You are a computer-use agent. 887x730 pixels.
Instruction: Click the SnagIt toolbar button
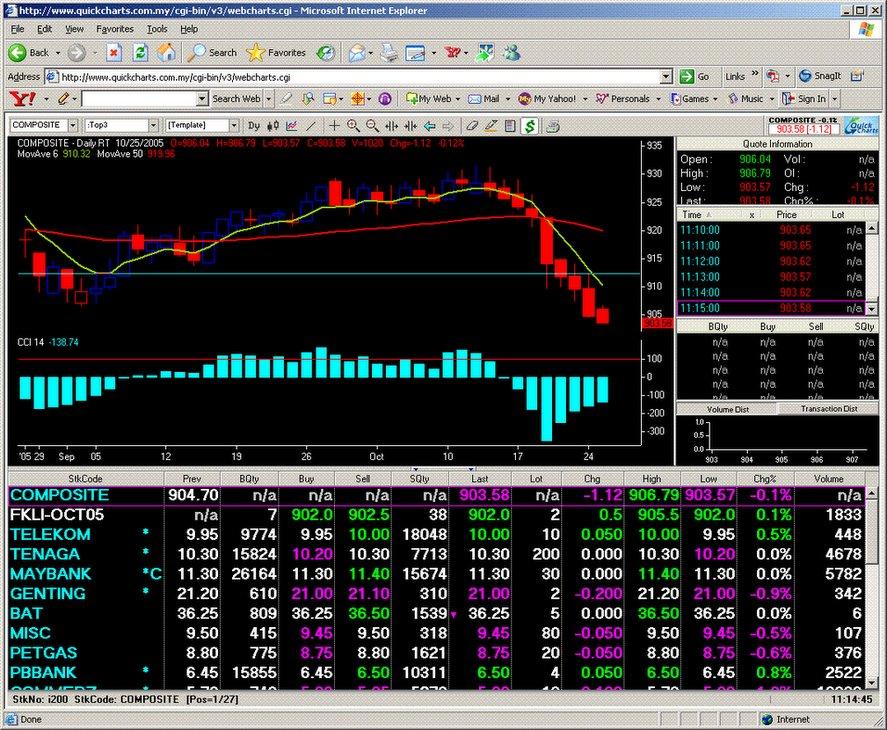coord(820,76)
